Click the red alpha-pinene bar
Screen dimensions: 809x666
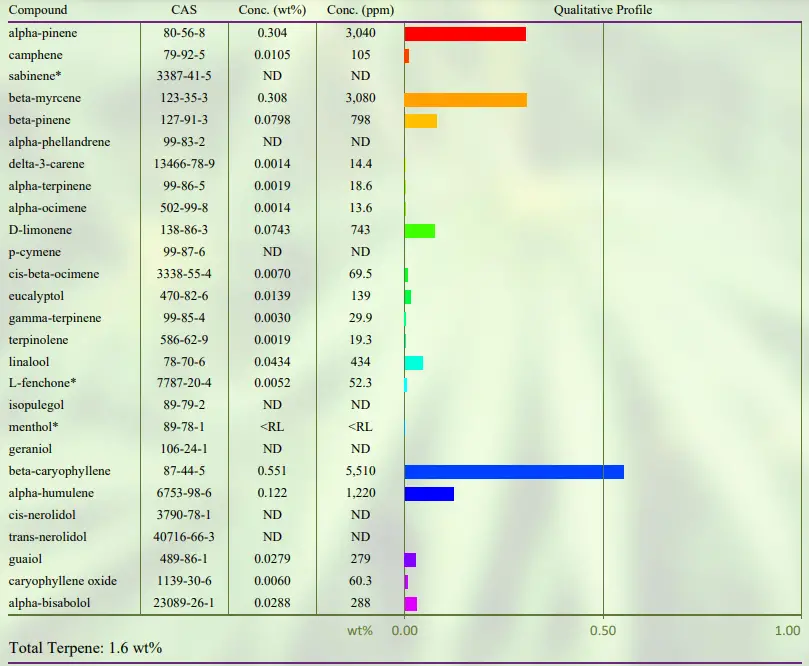click(x=465, y=34)
